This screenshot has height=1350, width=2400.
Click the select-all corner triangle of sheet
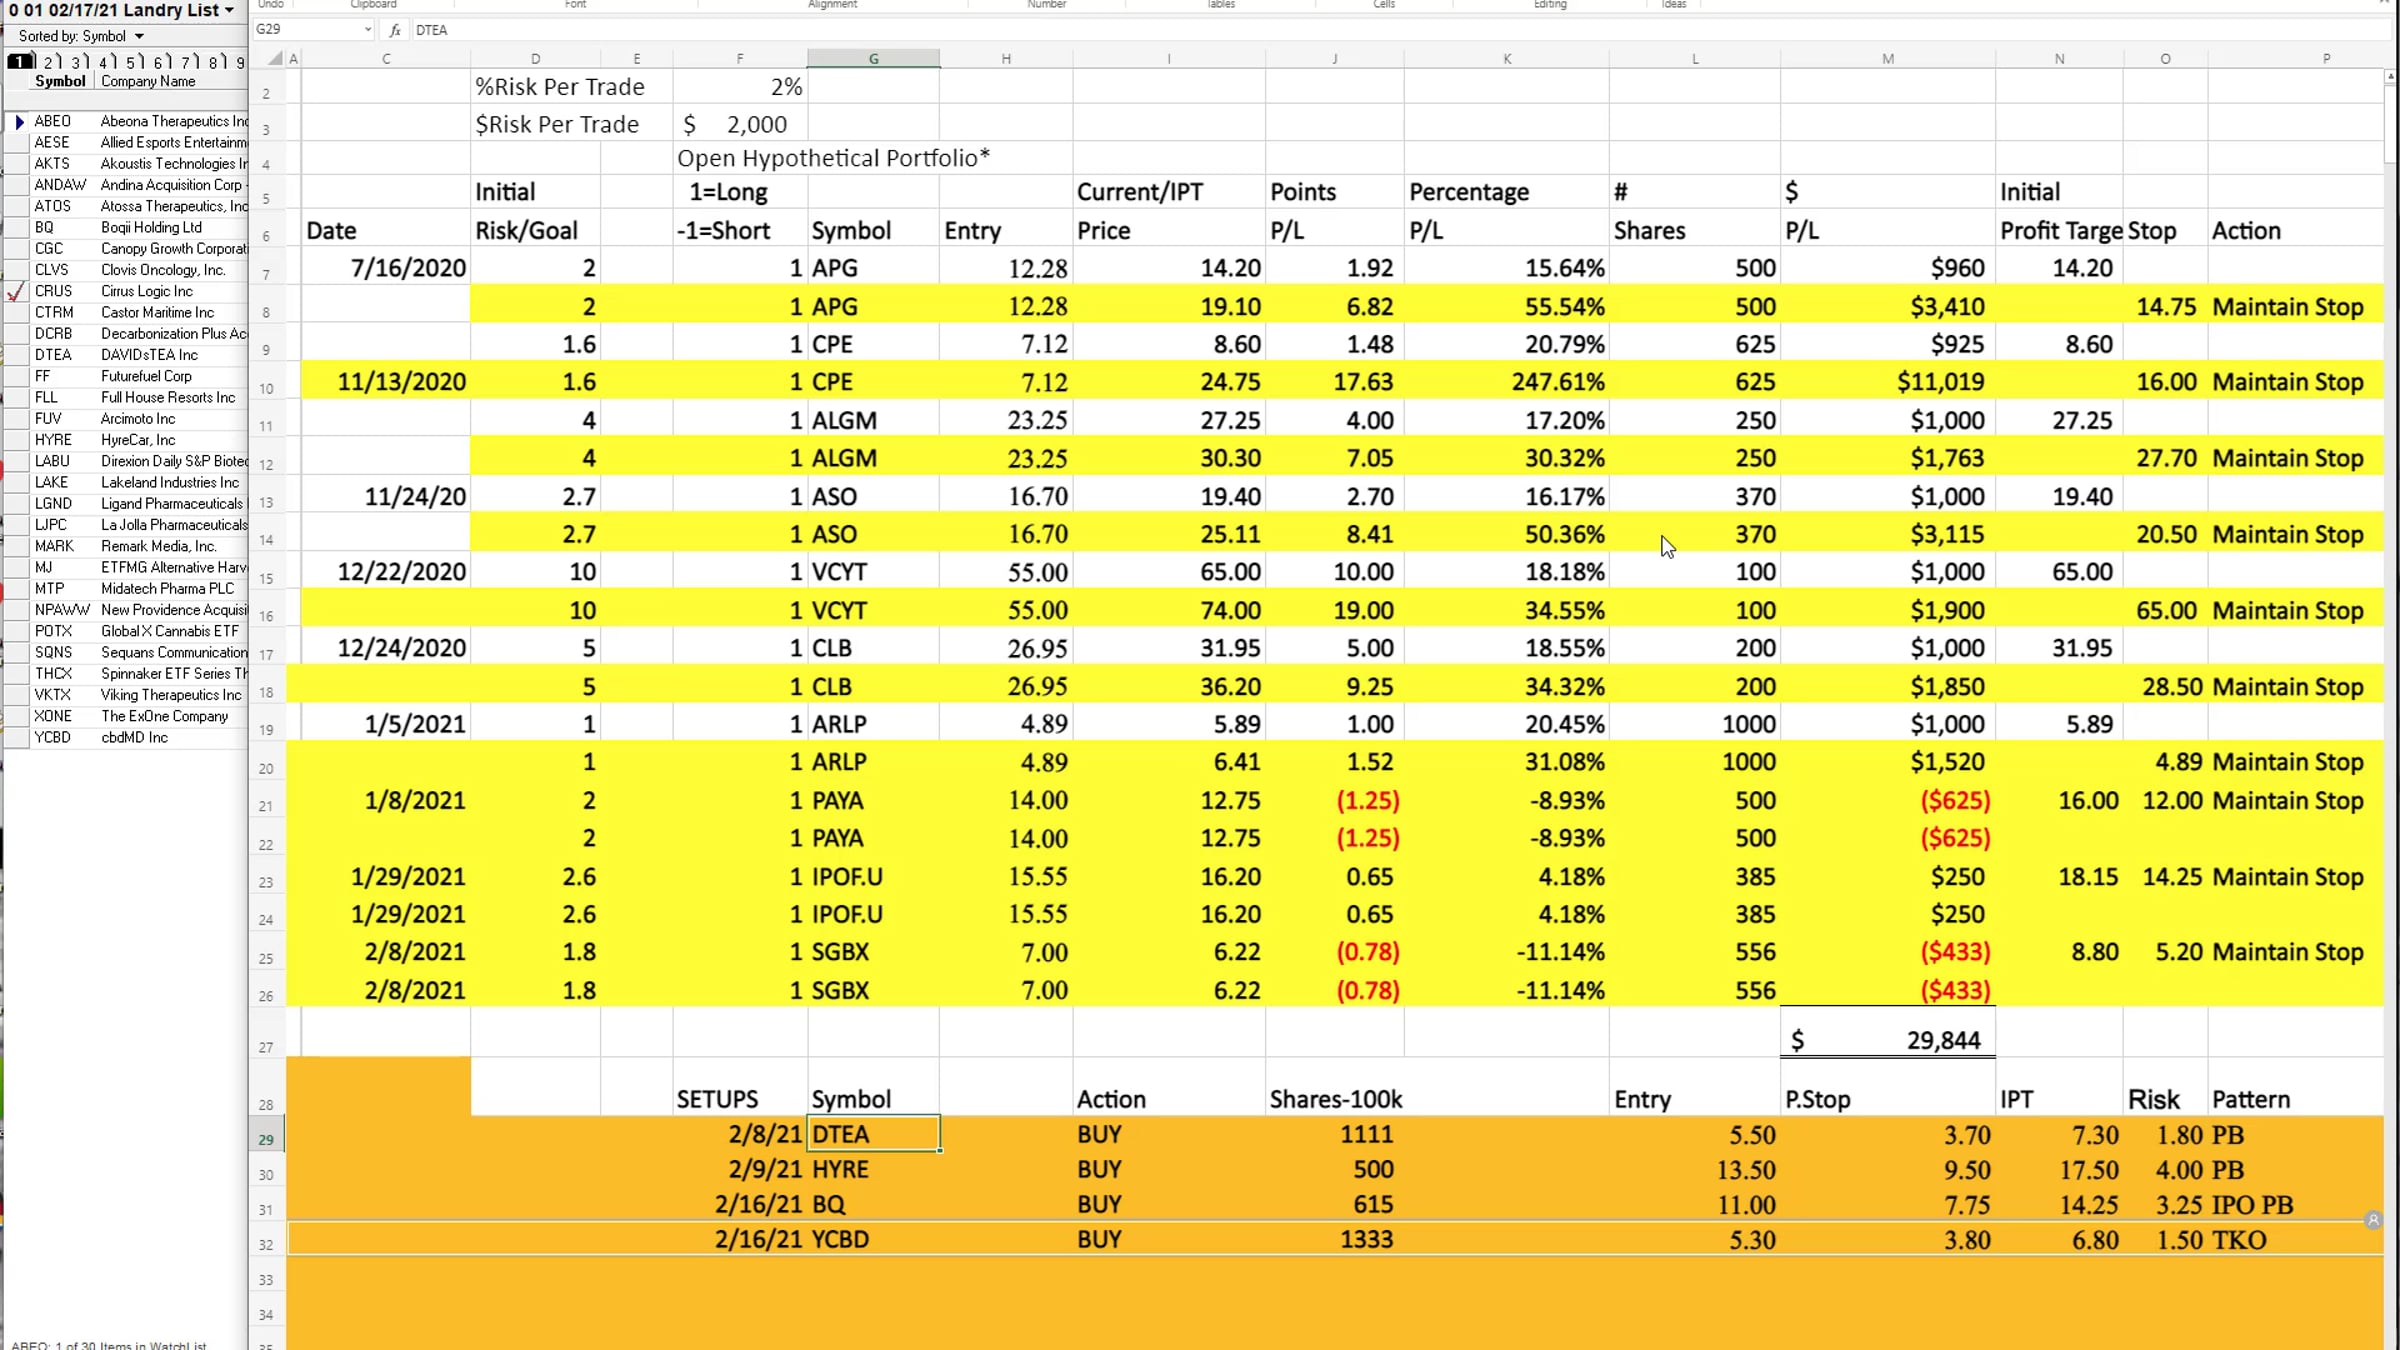point(275,59)
